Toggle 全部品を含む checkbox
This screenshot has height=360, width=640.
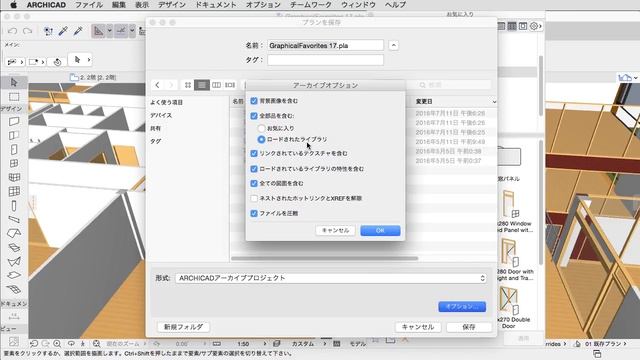[254, 116]
